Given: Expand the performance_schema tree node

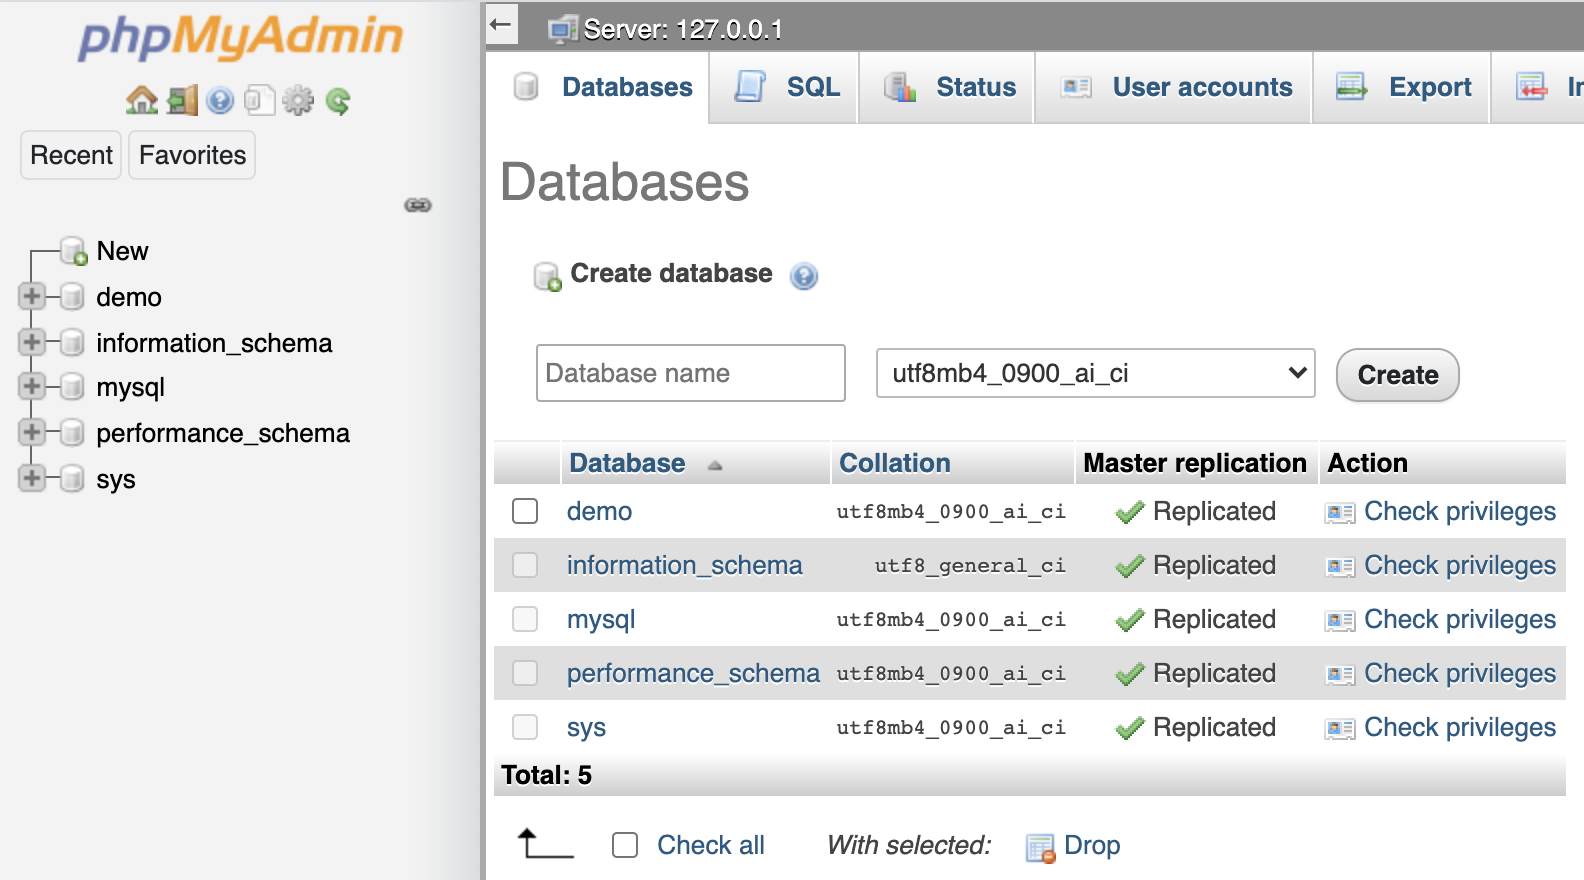Looking at the screenshot, I should (32, 432).
